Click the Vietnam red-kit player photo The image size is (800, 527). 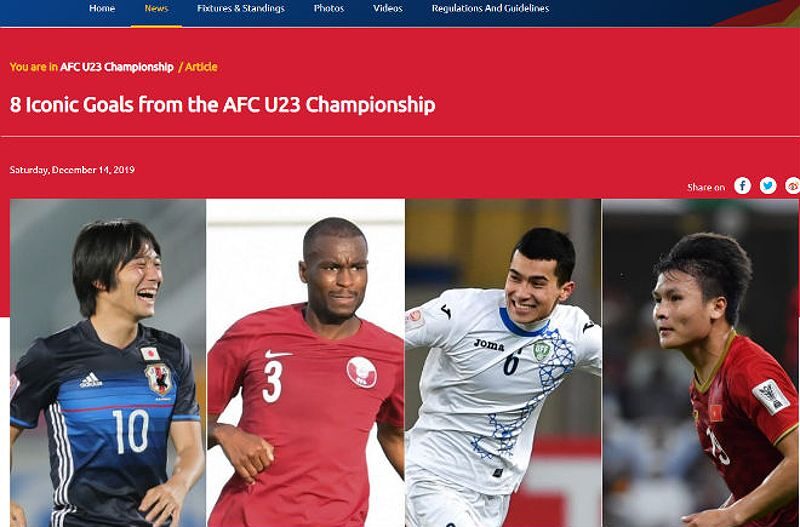pyautogui.click(x=701, y=363)
